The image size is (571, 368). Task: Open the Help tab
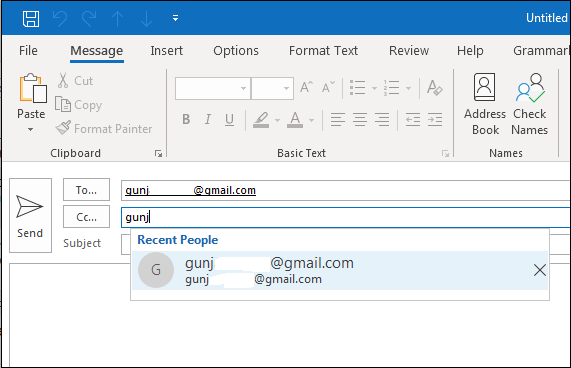click(x=470, y=51)
